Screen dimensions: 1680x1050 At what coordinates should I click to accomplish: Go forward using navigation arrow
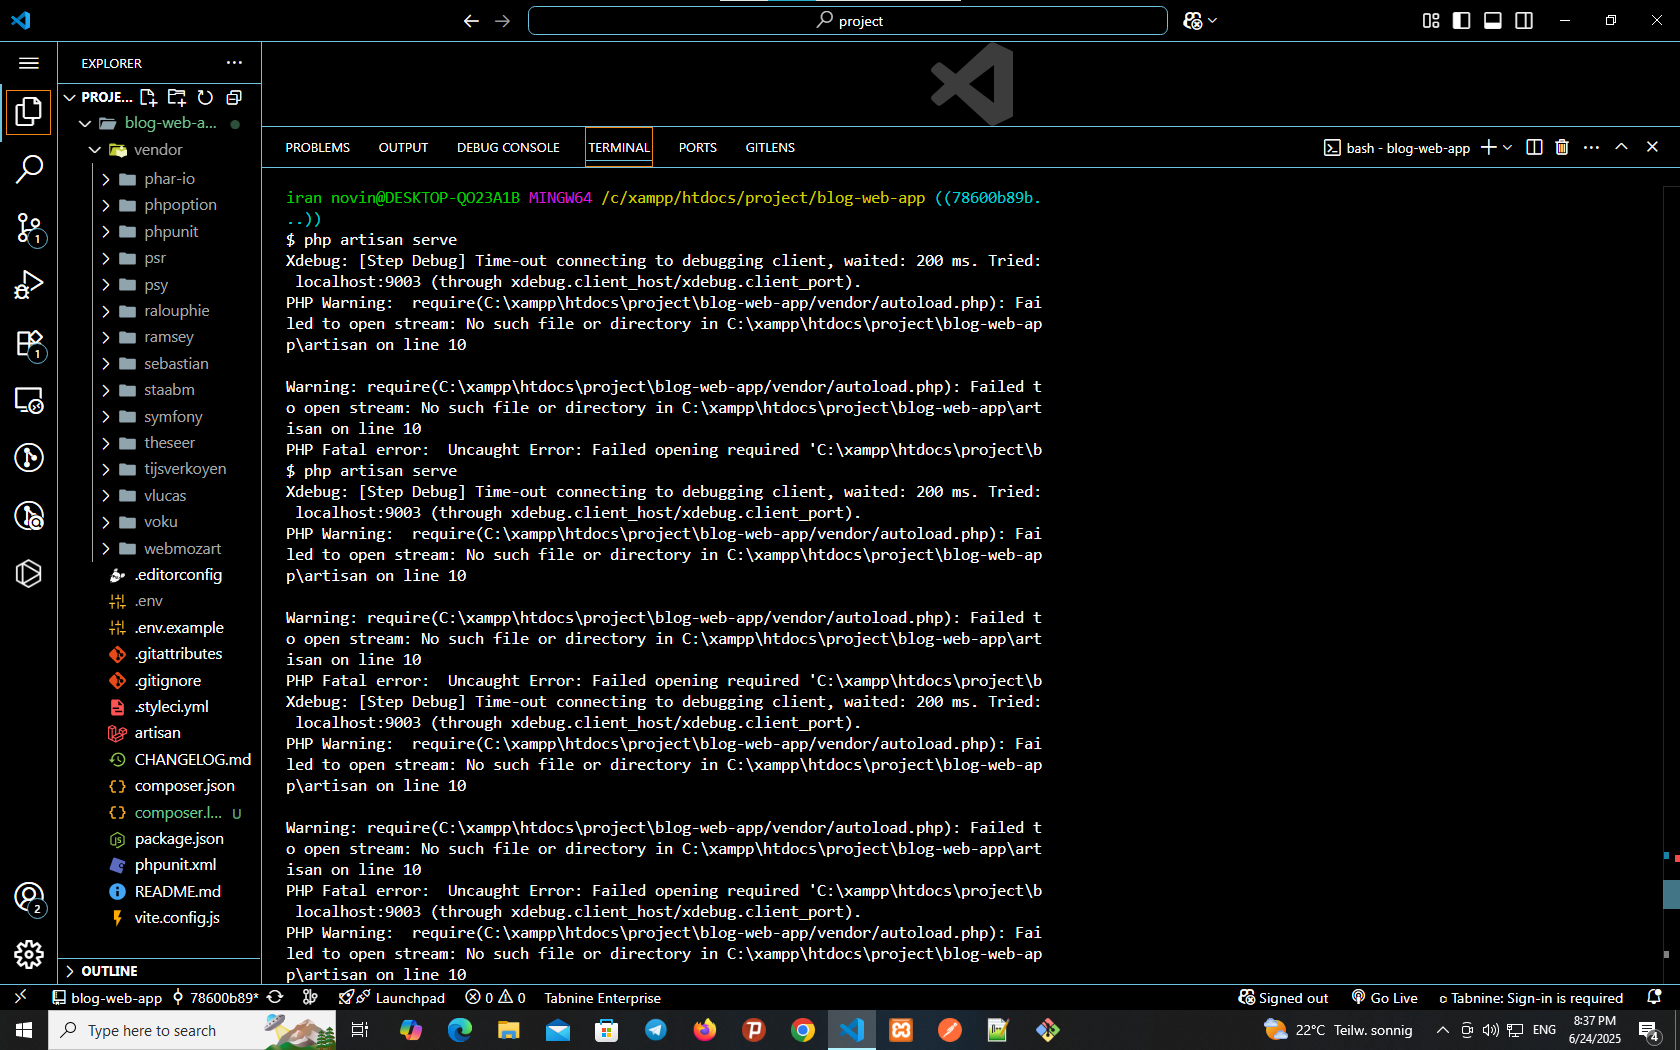(x=503, y=21)
